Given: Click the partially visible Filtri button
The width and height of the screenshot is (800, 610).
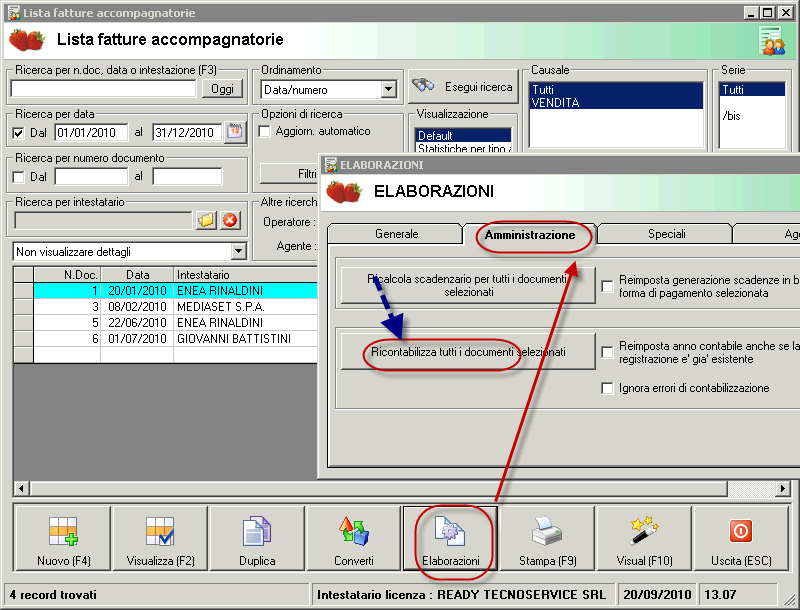Looking at the screenshot, I should click(x=289, y=174).
